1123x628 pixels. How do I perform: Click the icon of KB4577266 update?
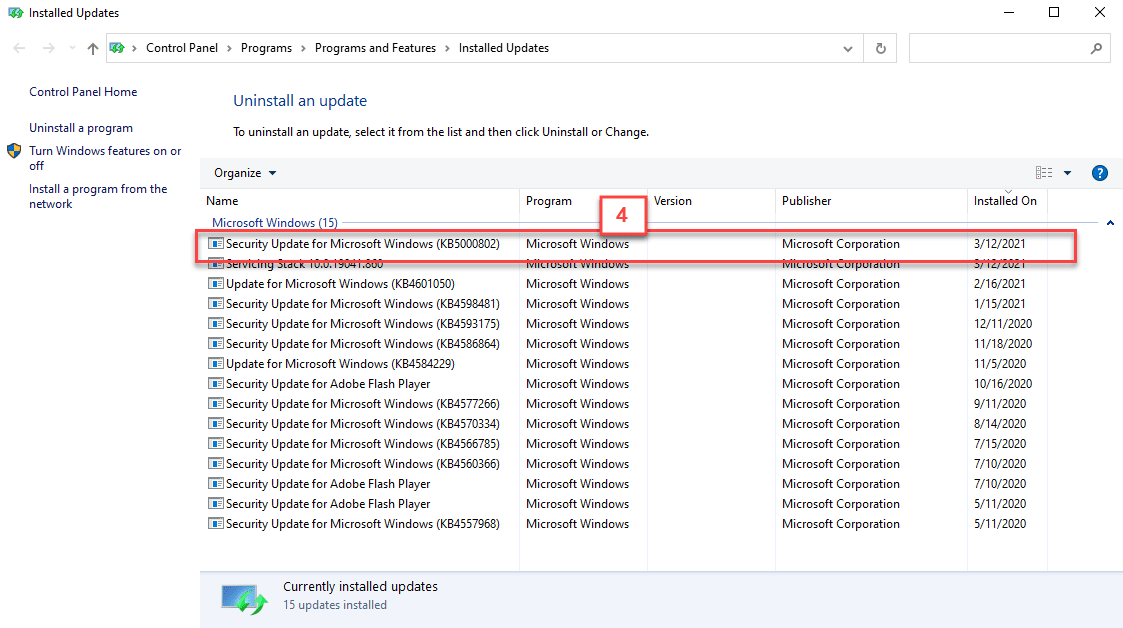coord(216,404)
